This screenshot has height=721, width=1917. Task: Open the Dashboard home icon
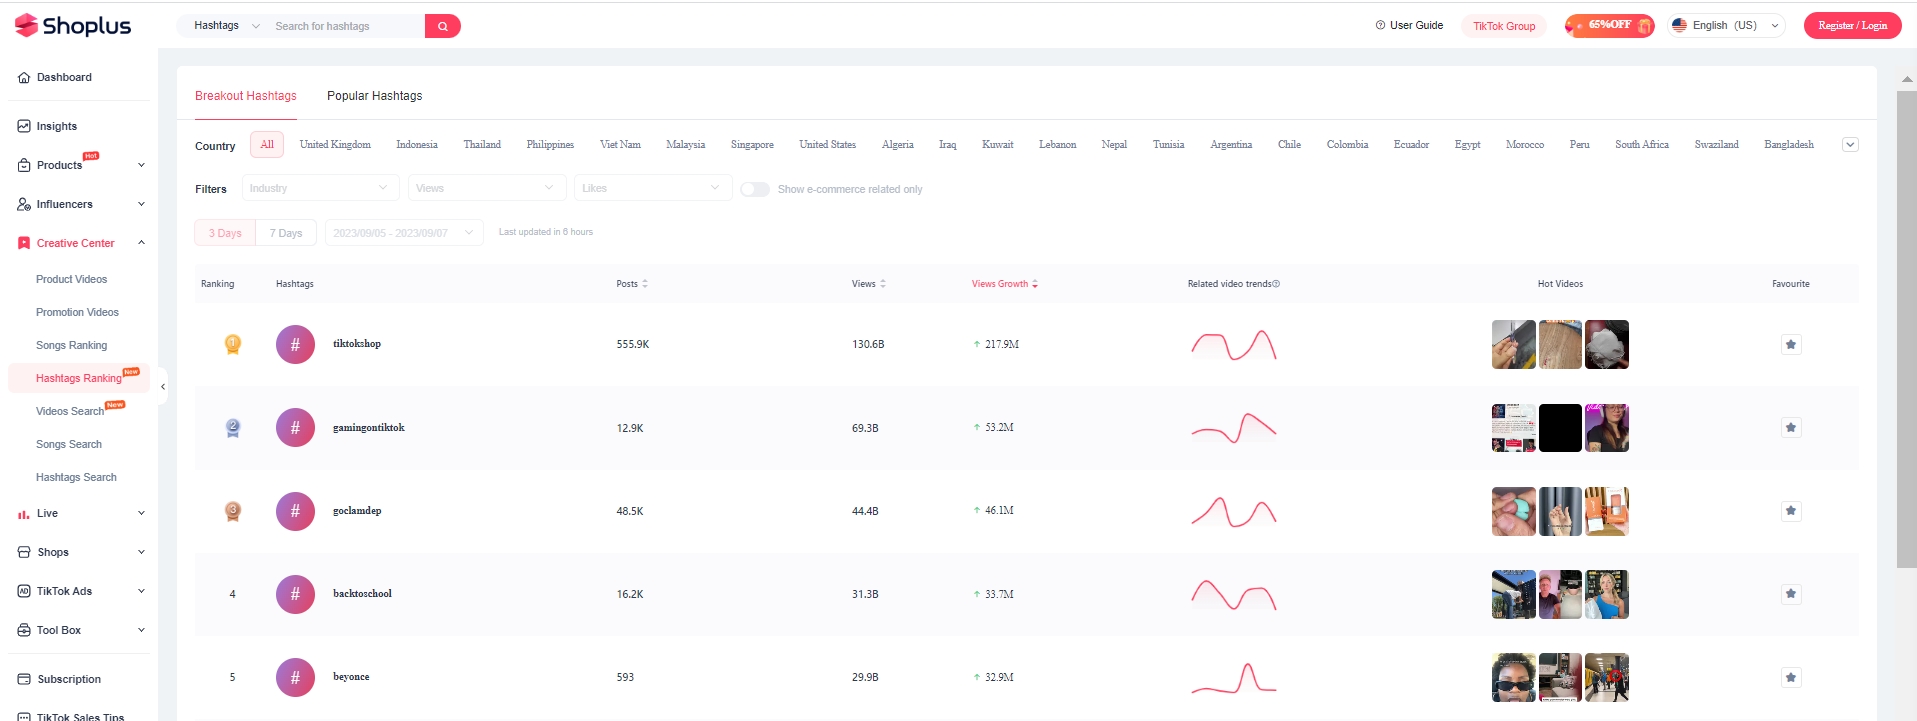[24, 77]
